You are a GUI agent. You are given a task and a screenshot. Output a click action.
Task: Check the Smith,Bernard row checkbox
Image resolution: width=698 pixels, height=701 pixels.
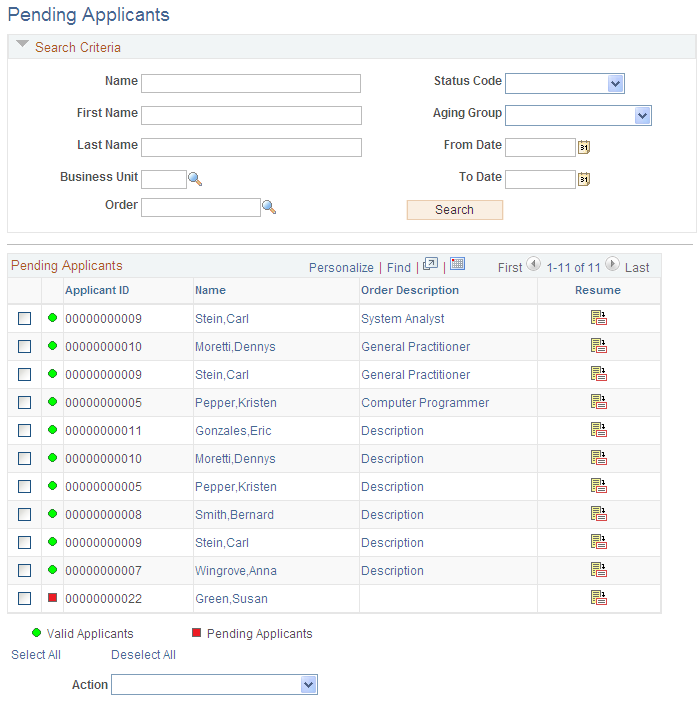(x=24, y=515)
